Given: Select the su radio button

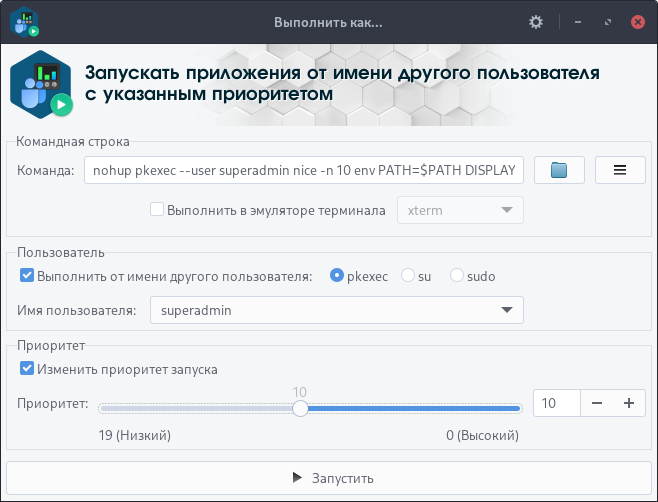Looking at the screenshot, I should pyautogui.click(x=408, y=275).
